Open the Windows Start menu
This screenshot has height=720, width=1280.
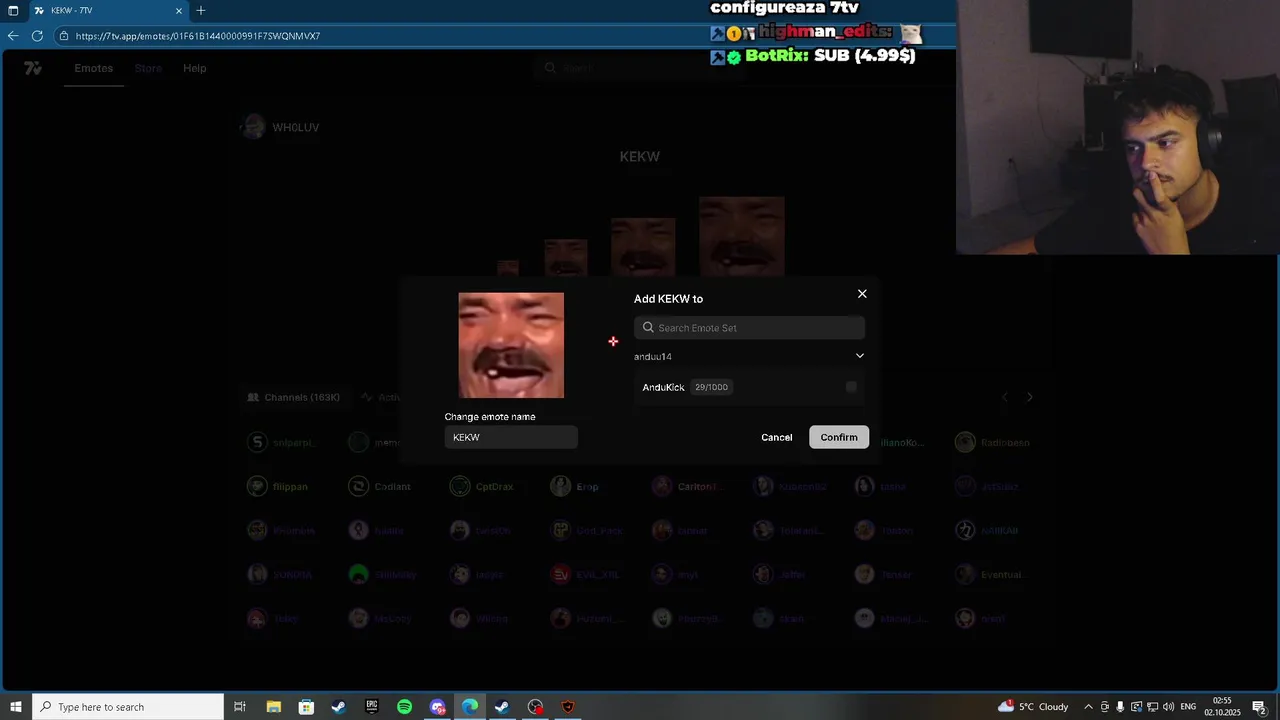(15, 707)
